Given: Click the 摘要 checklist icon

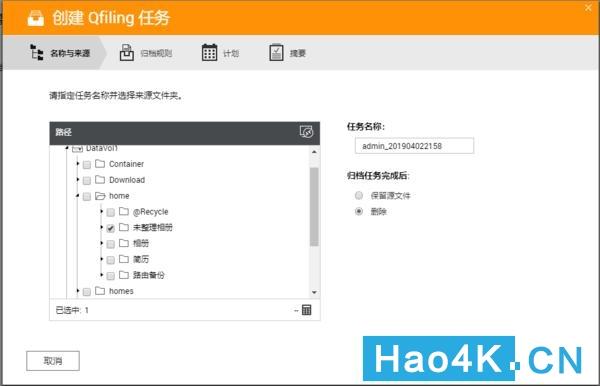Looking at the screenshot, I should pos(276,53).
